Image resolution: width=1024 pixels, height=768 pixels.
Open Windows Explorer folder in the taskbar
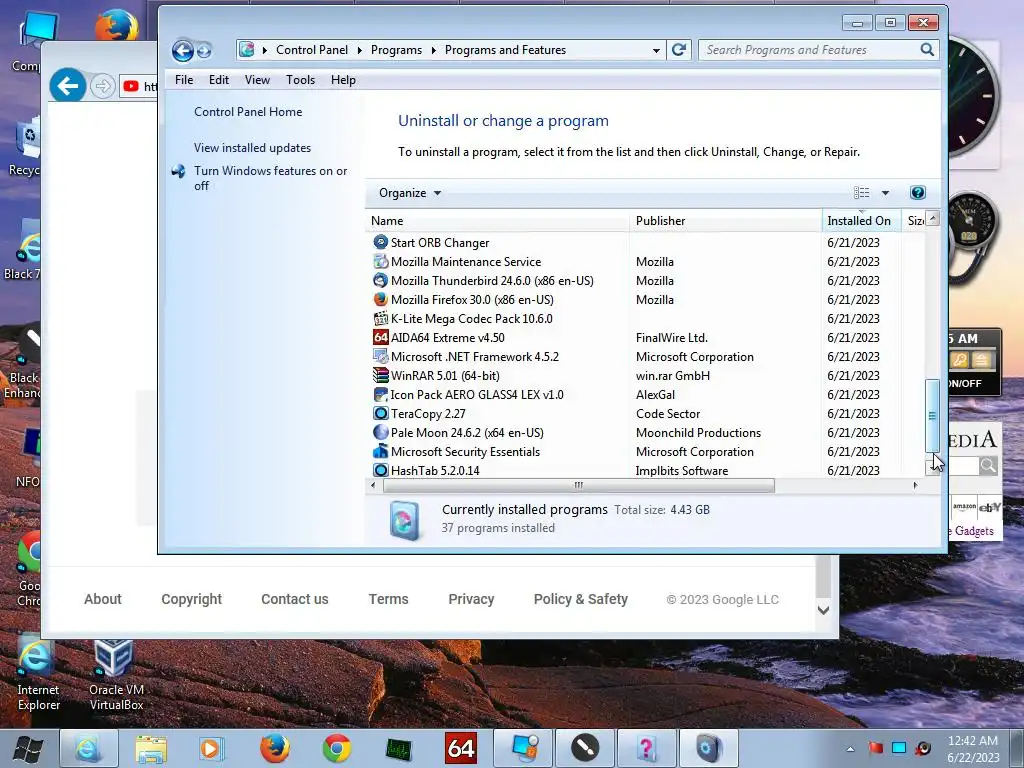[151, 748]
